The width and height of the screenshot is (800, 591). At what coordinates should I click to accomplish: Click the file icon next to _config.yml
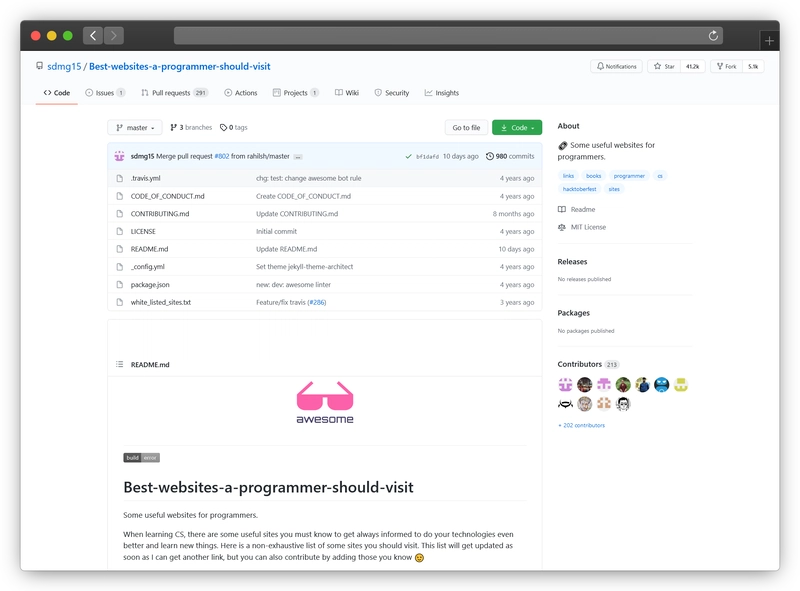119,267
